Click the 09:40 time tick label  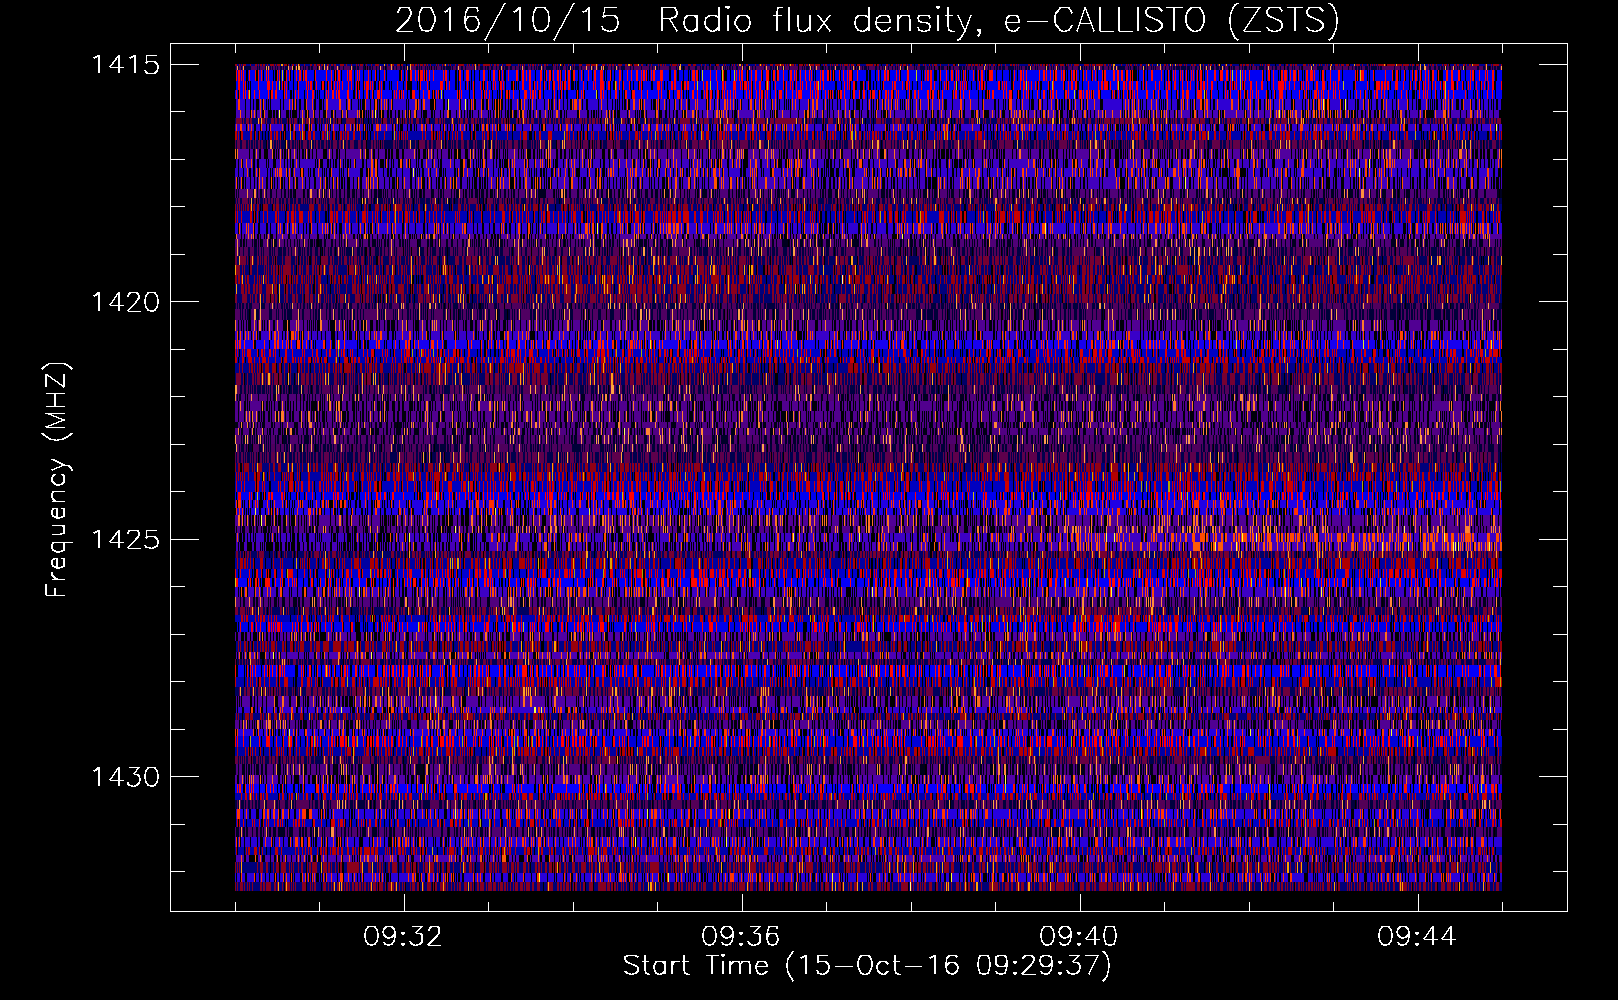(x=1079, y=936)
